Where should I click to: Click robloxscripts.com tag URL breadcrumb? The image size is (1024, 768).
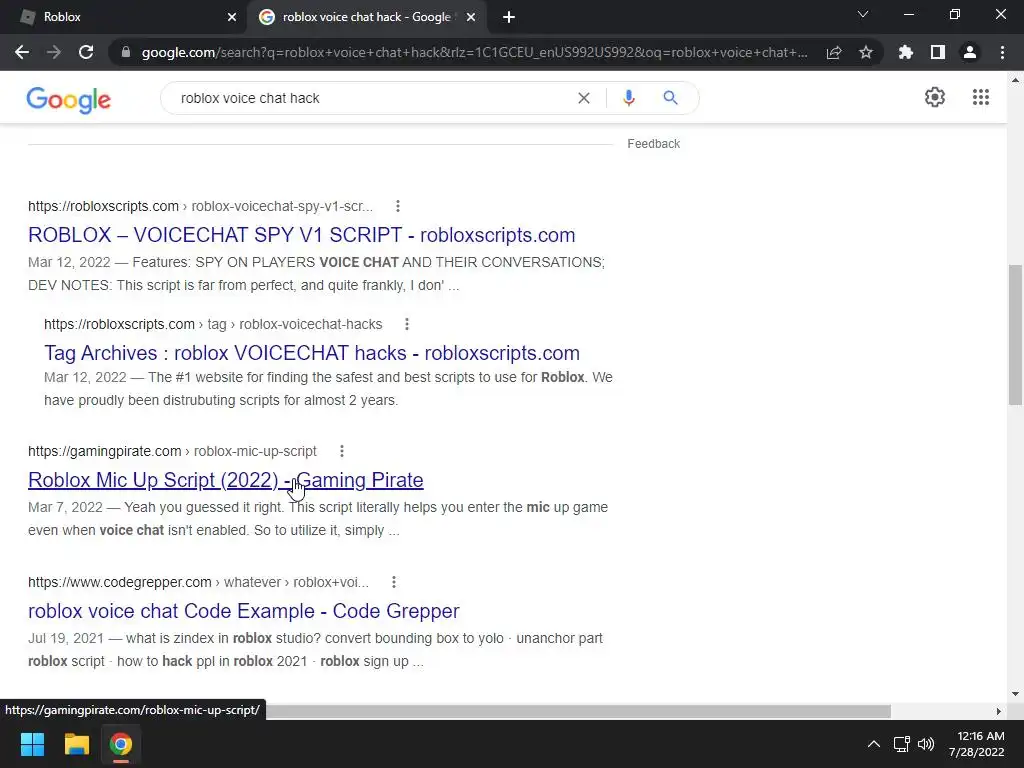click(x=213, y=324)
